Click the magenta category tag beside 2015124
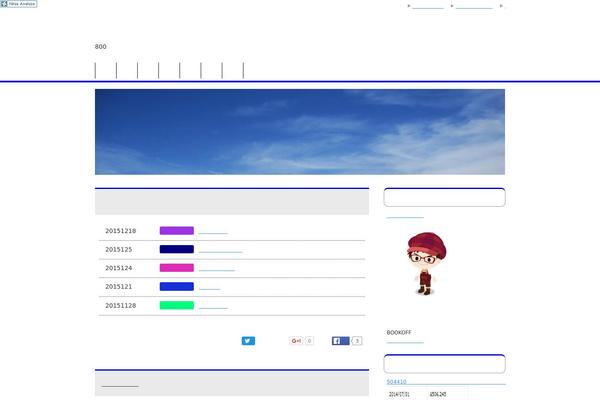600x400 pixels. coord(177,268)
